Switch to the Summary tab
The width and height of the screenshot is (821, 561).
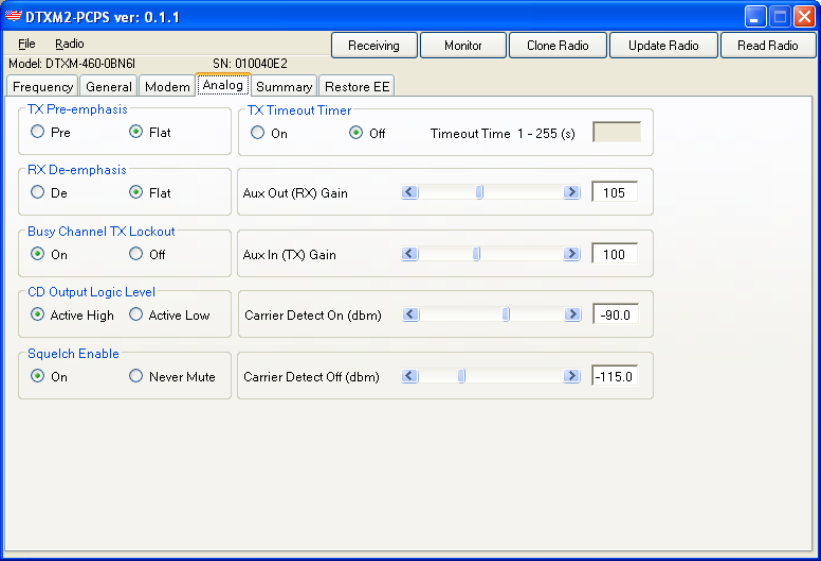(x=284, y=86)
